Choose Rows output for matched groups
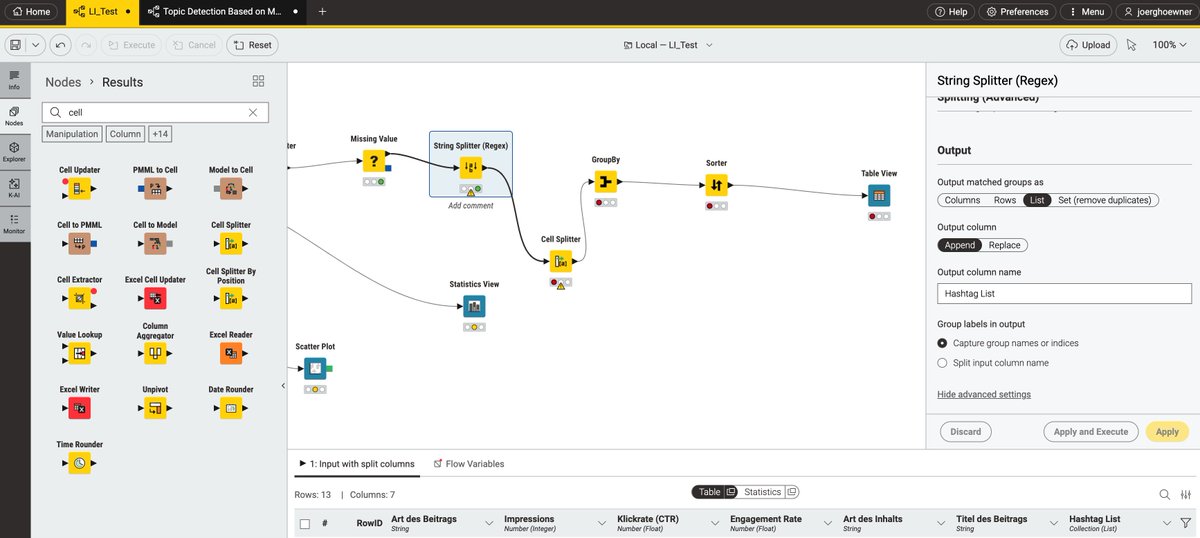Screen dimensions: 1200x538 coord(1005,200)
